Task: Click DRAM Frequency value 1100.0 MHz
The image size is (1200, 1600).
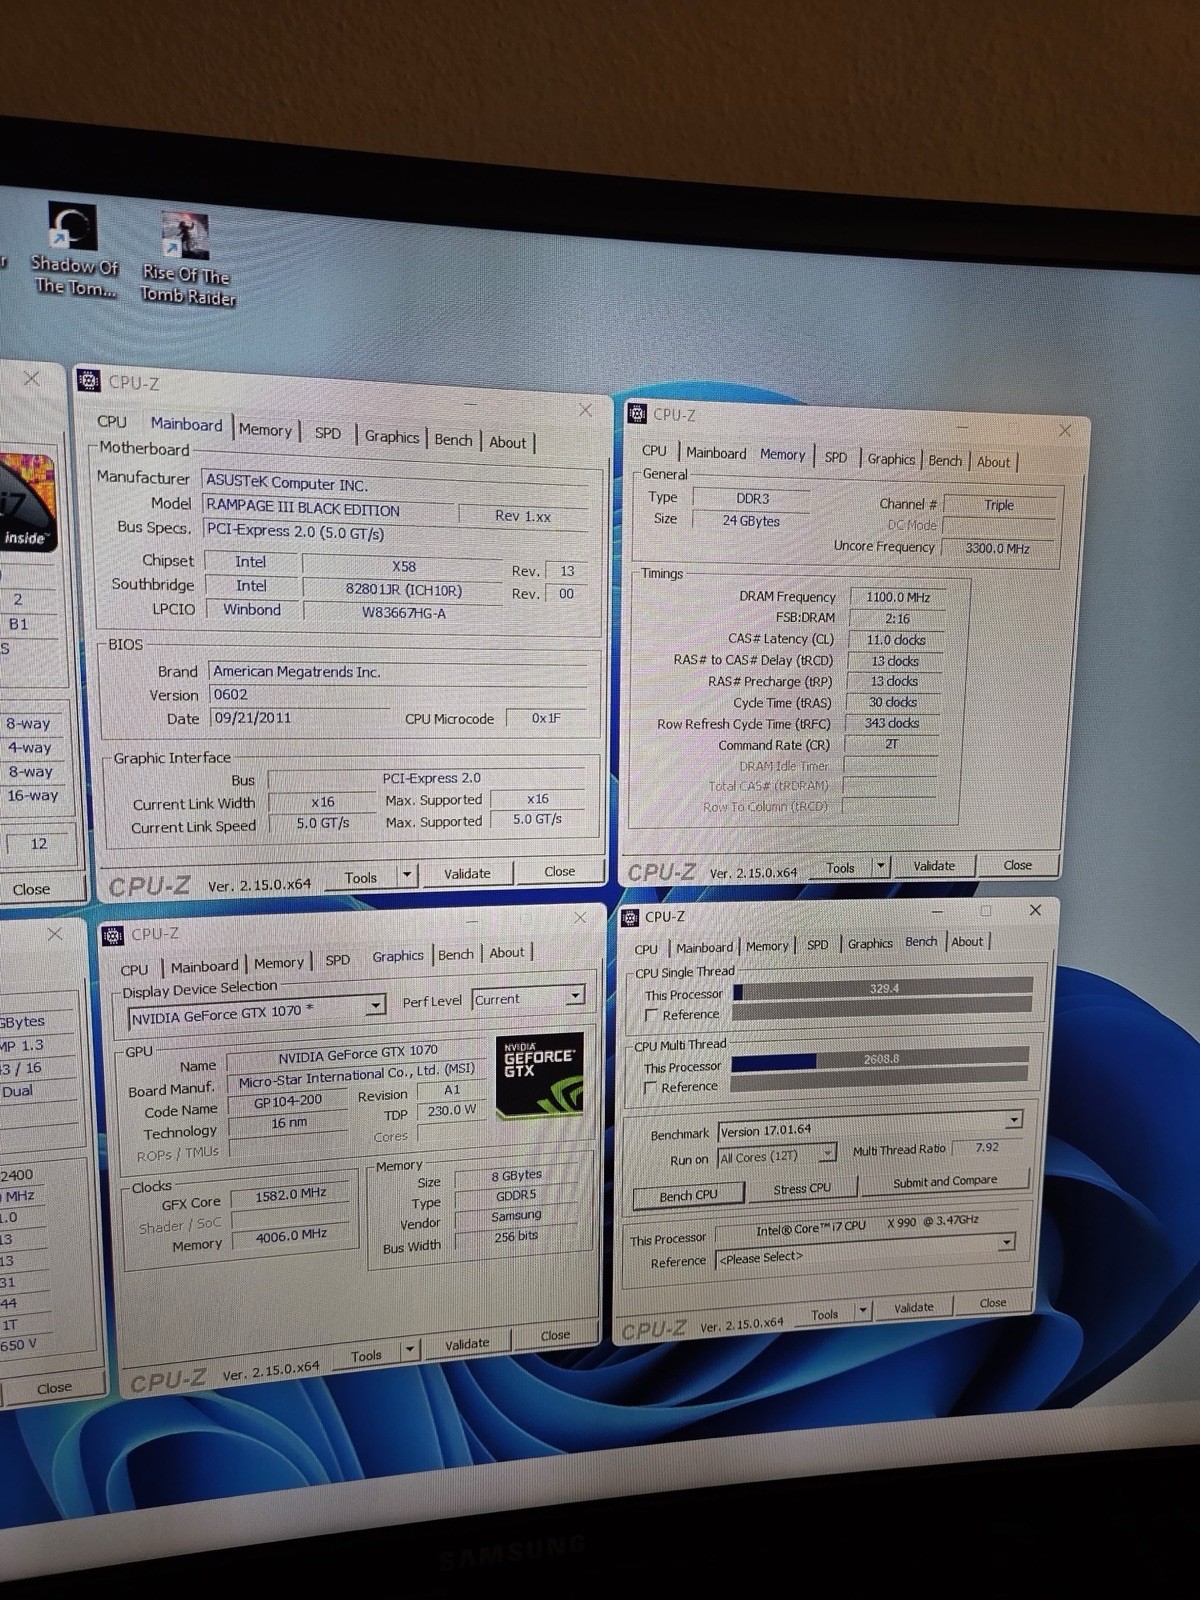Action: pyautogui.click(x=897, y=597)
